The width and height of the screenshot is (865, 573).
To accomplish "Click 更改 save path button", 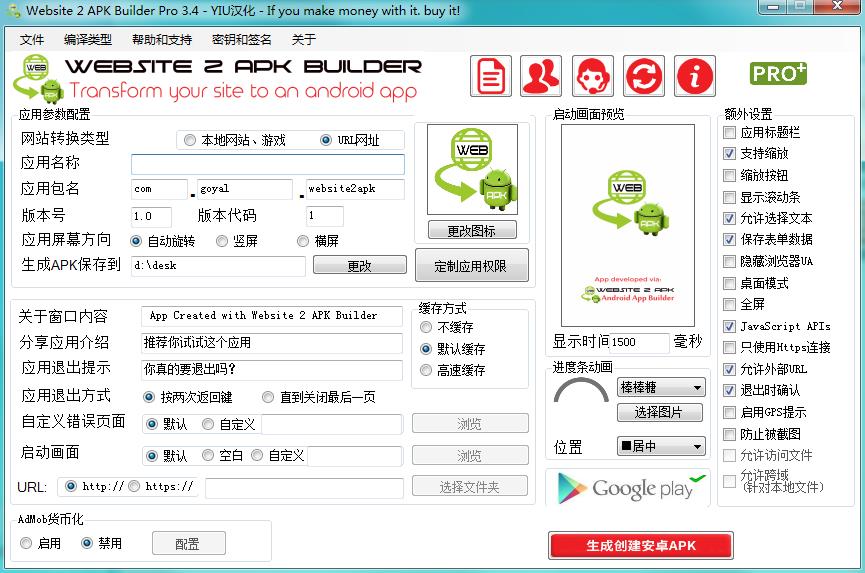I will point(360,266).
